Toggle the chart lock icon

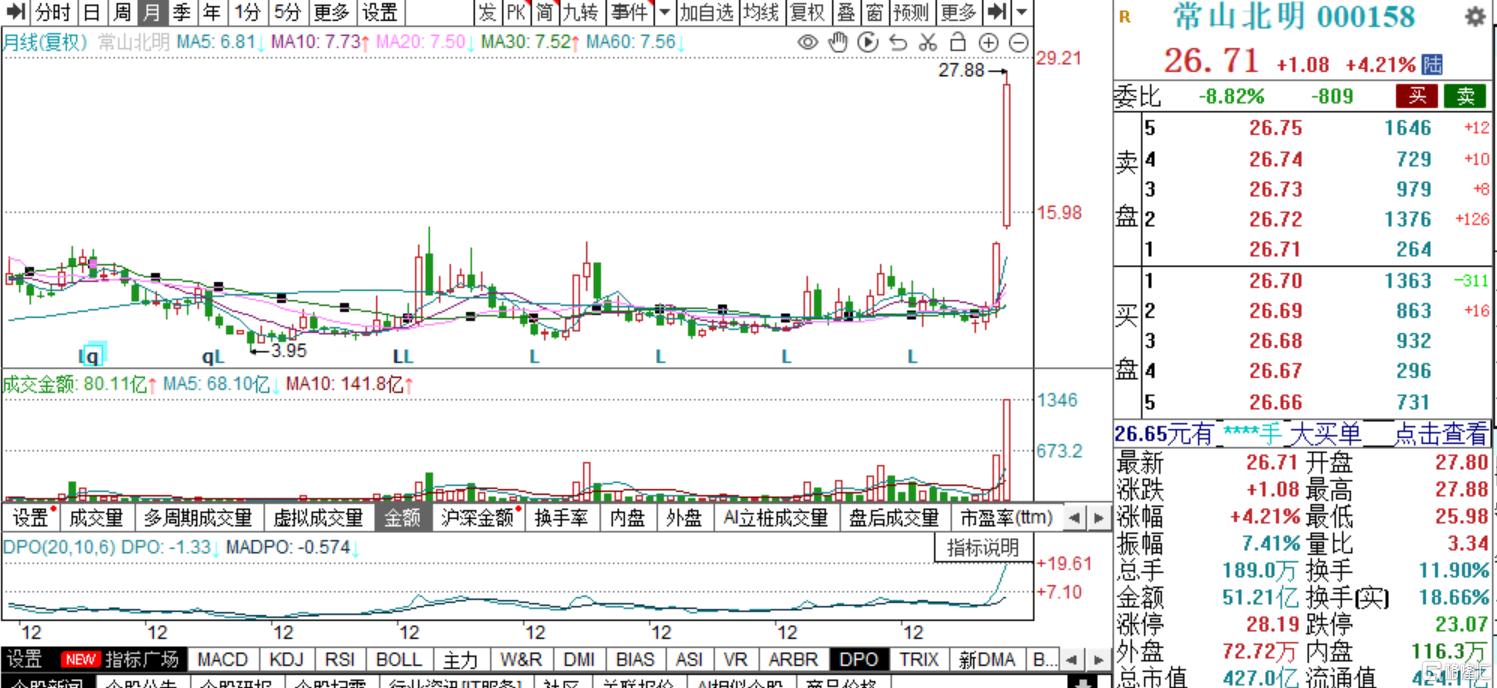coord(958,43)
